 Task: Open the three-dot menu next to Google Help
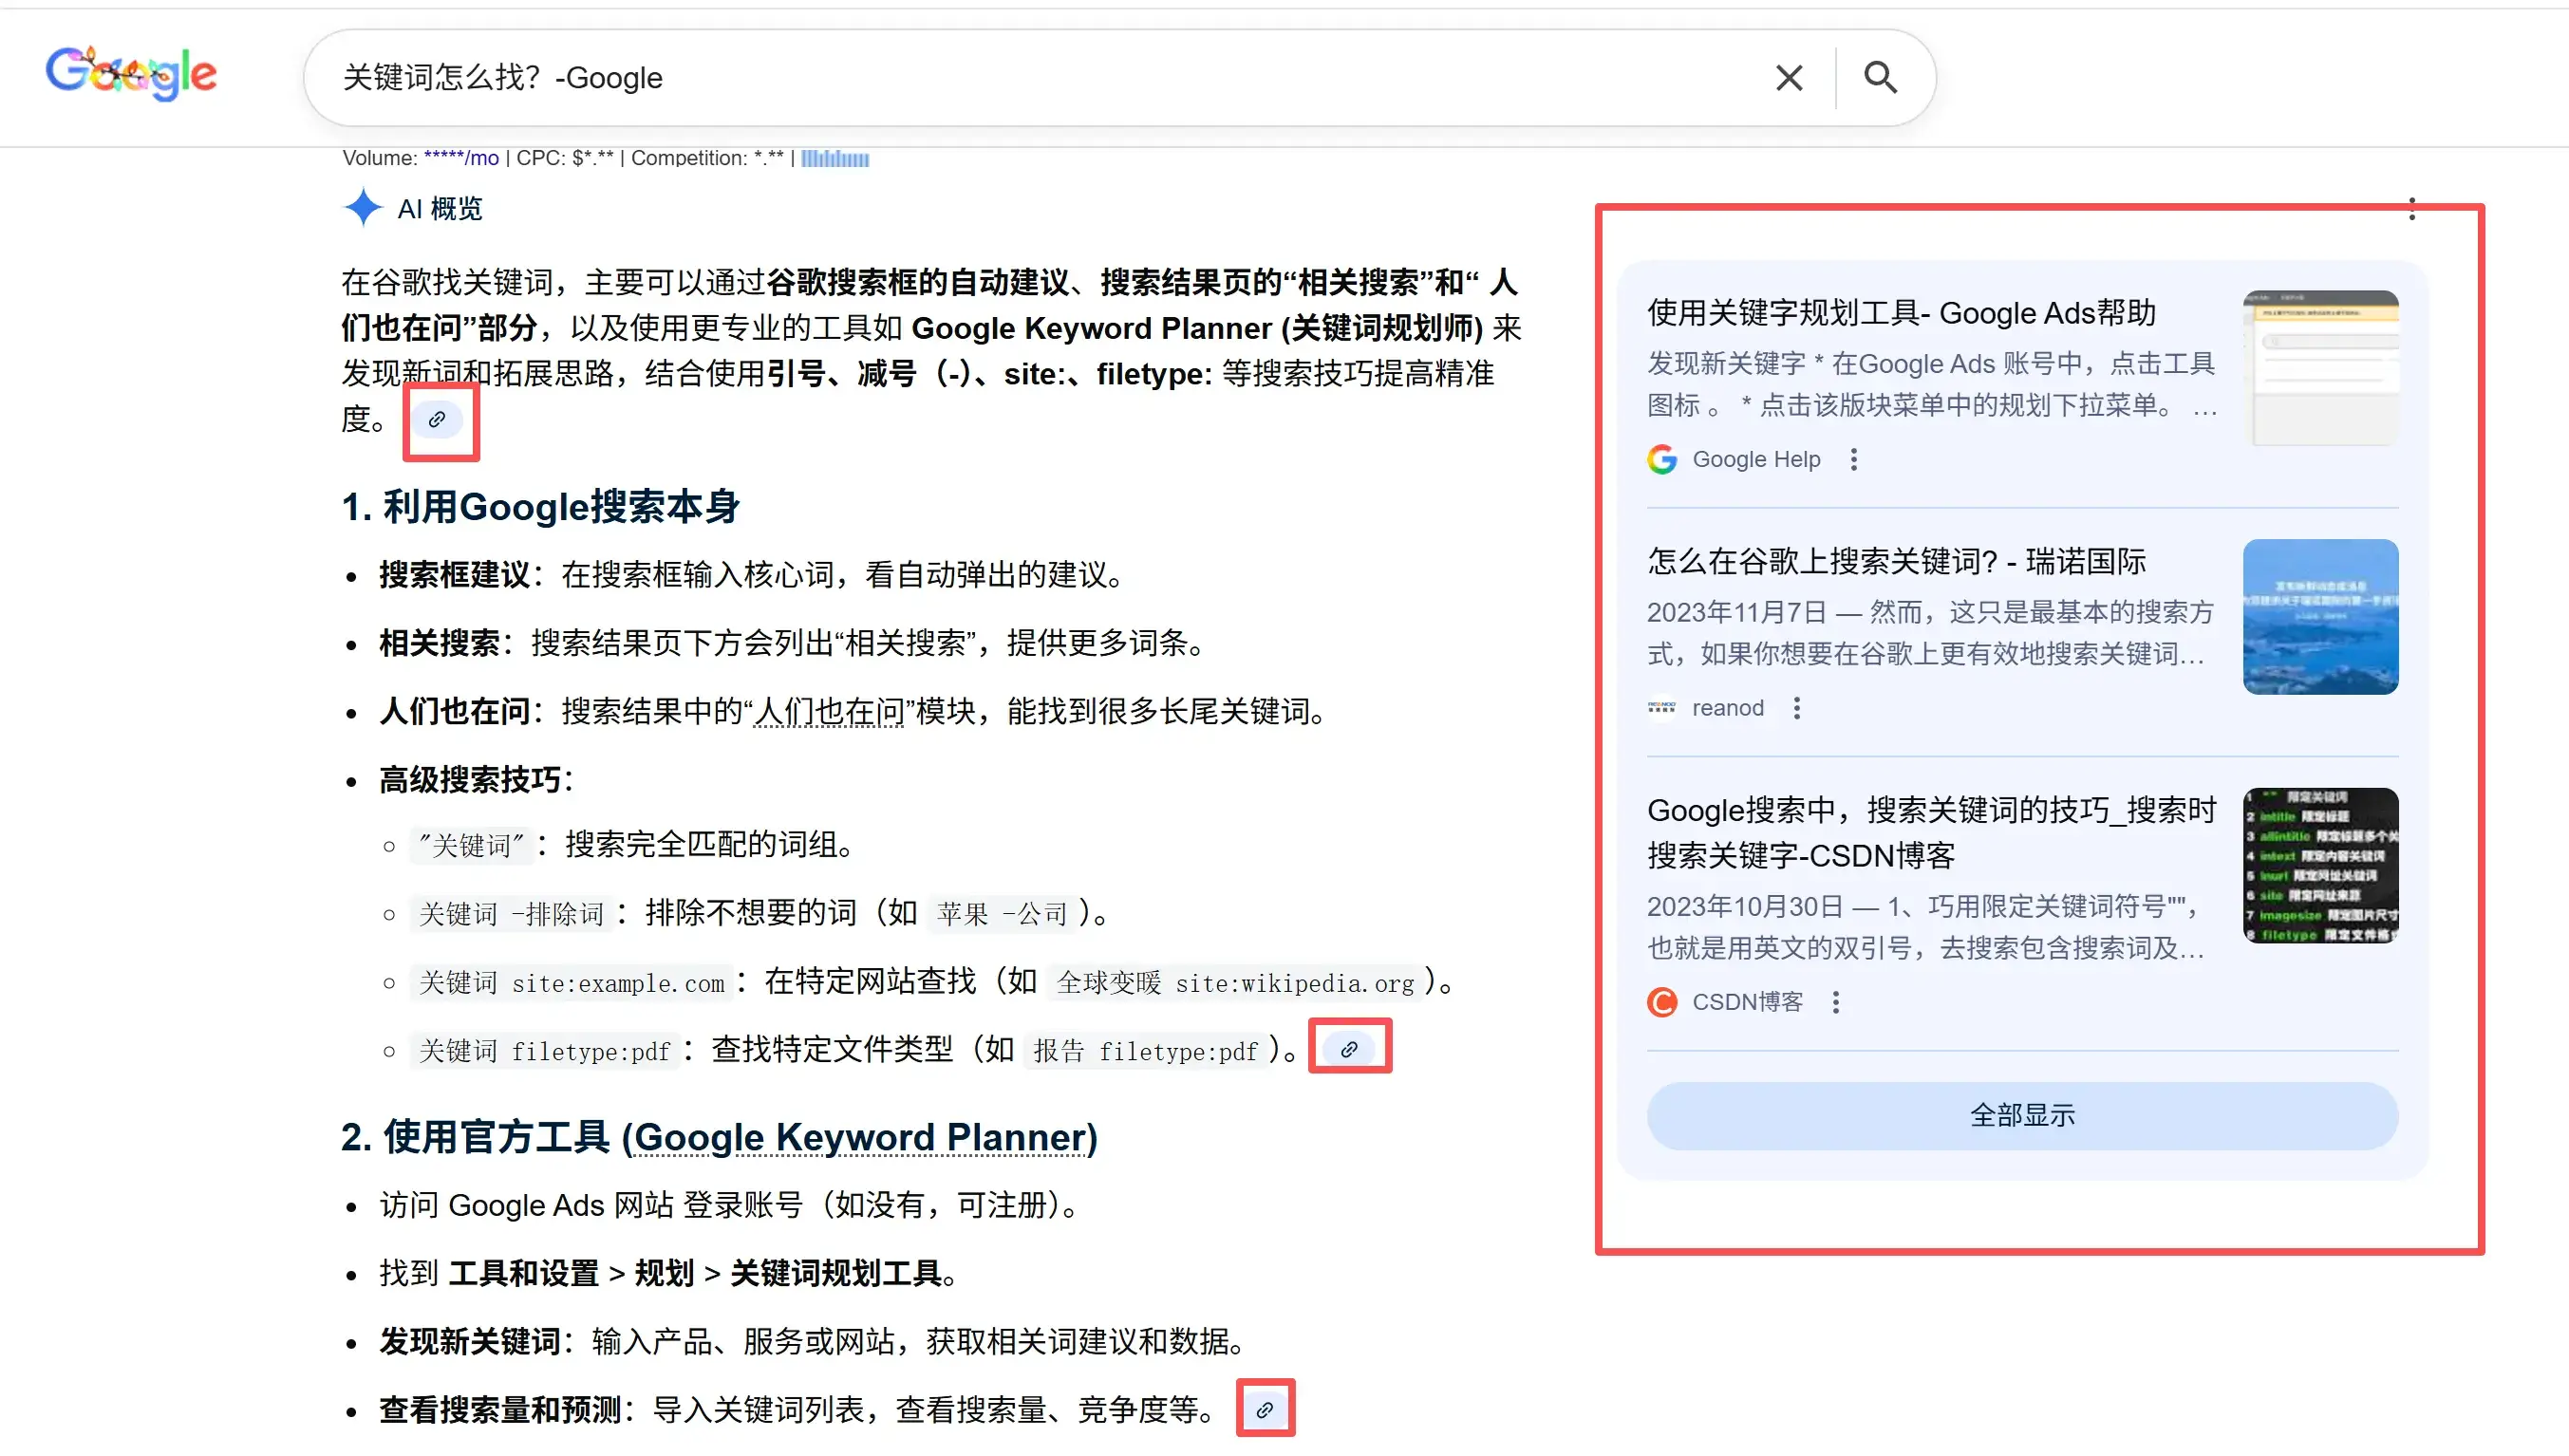click(x=1854, y=459)
